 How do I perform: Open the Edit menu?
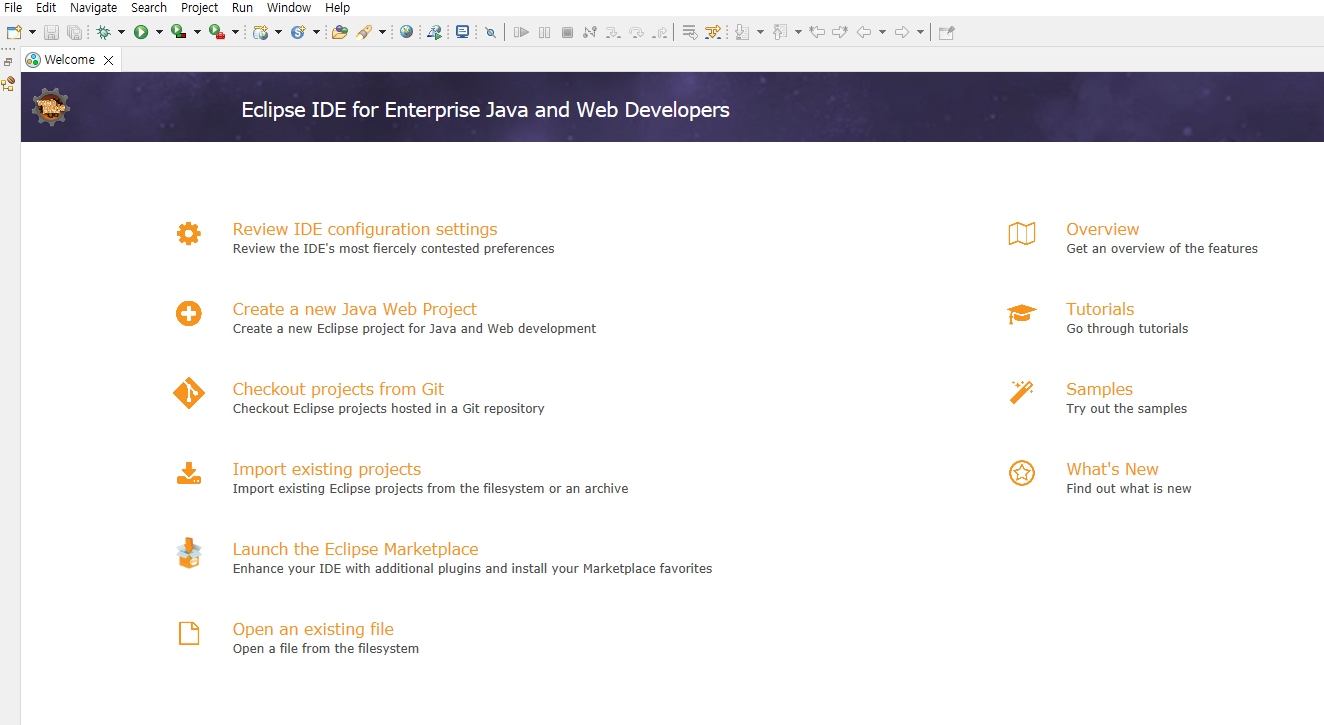[x=46, y=7]
